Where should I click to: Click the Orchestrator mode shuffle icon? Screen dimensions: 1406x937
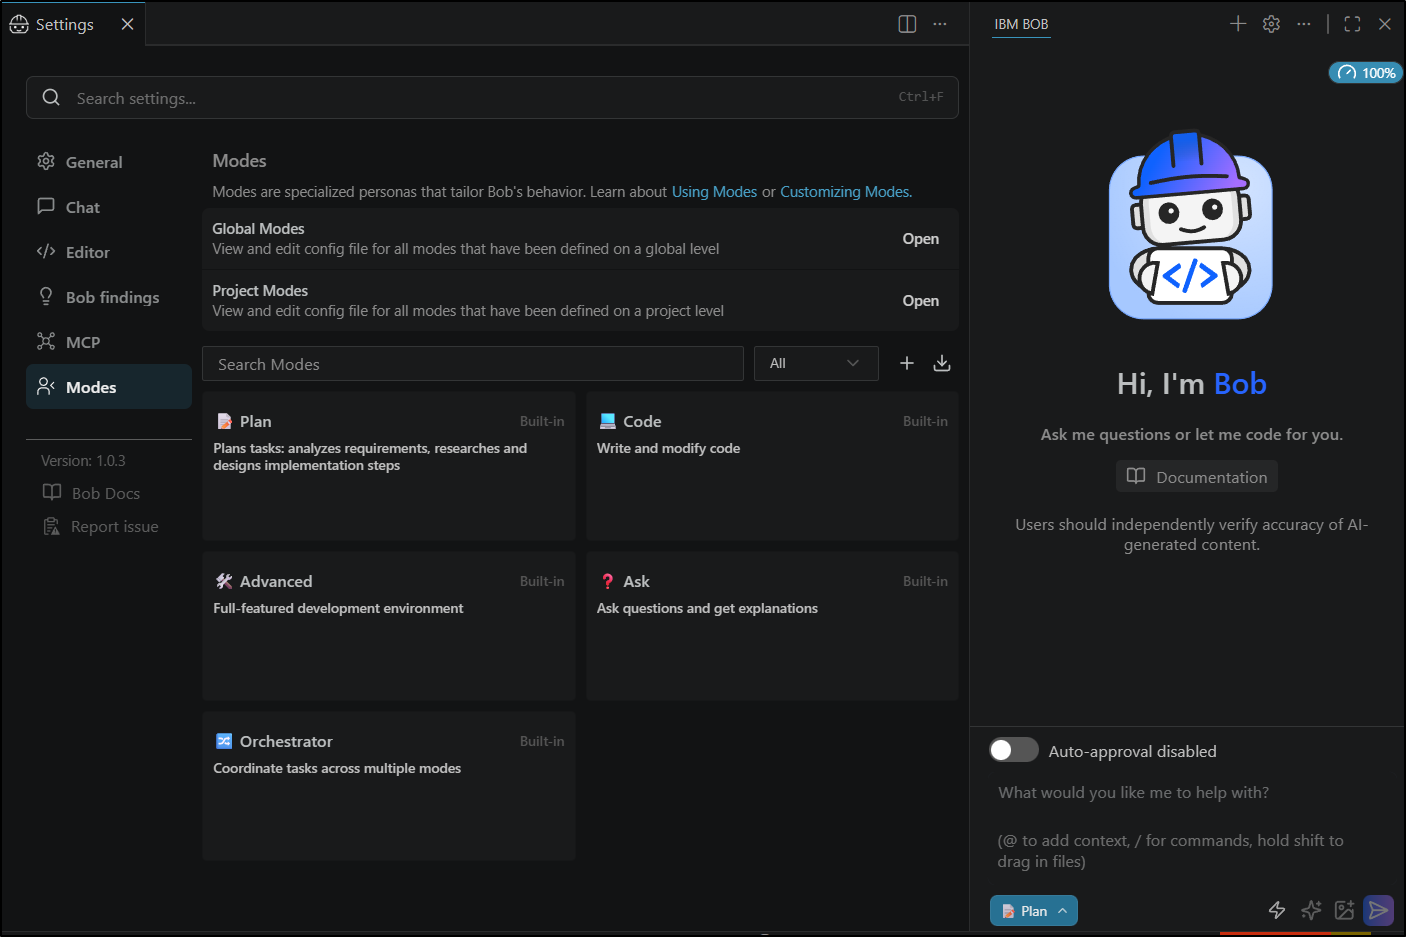point(224,741)
